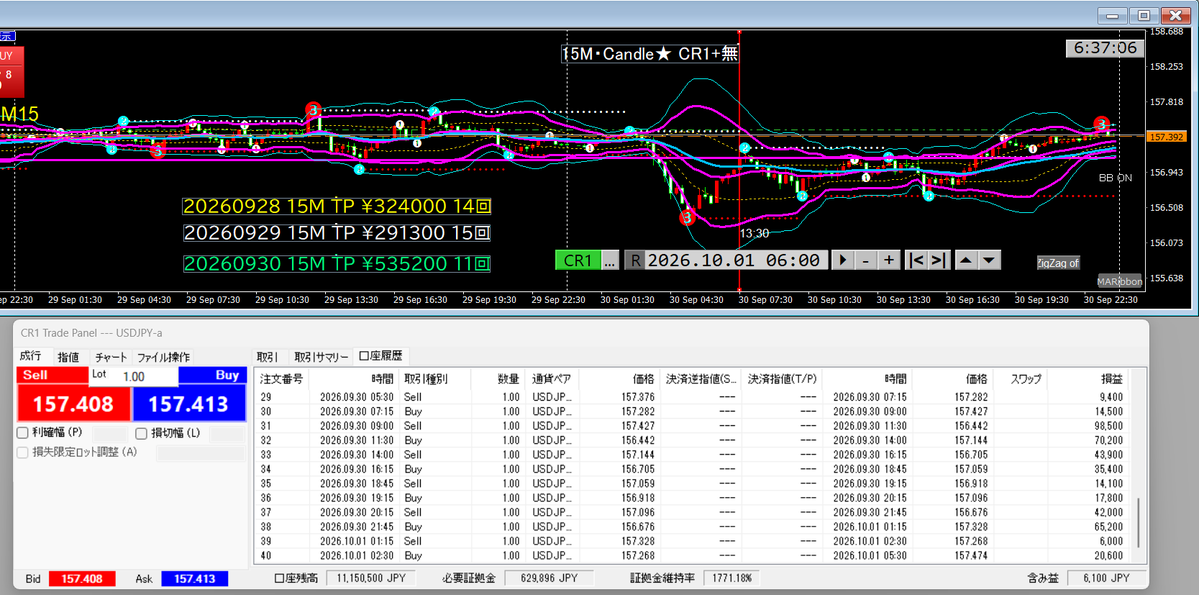Toggle the MARibbon button

(x=1119, y=281)
